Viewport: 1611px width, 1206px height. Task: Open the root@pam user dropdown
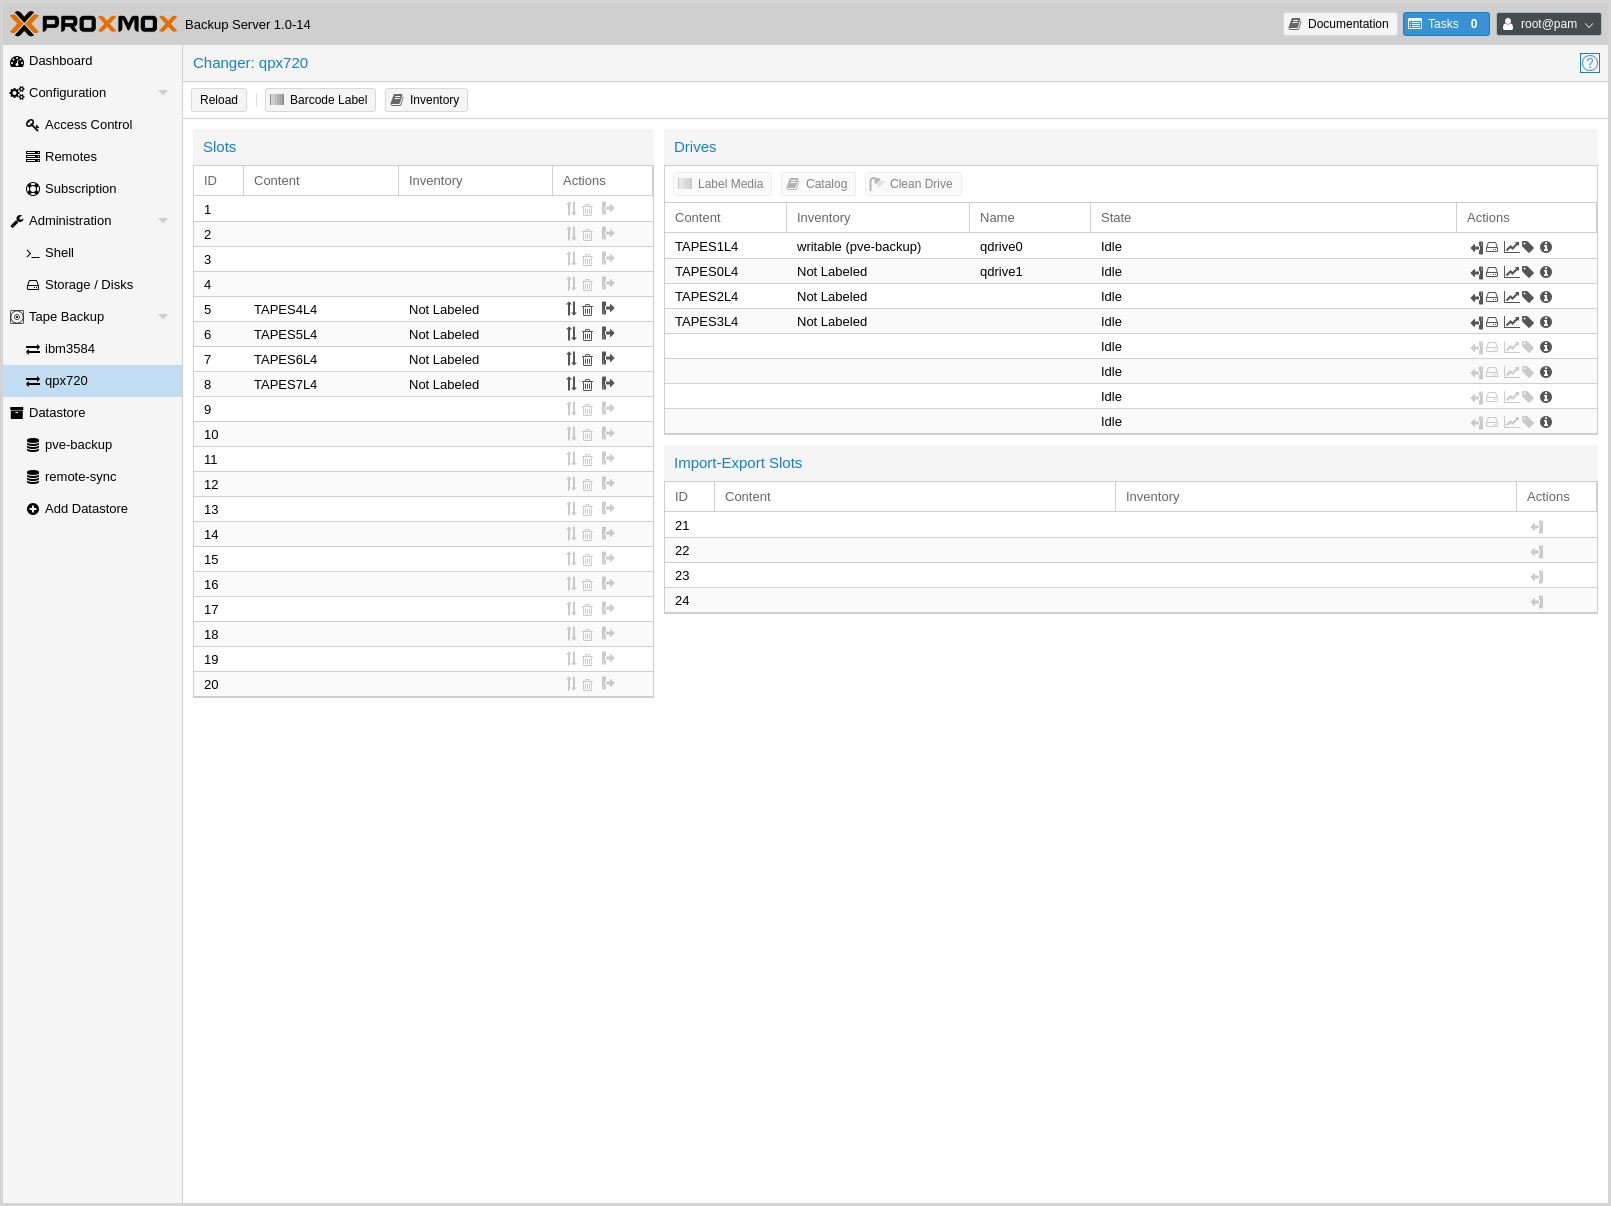point(1548,24)
